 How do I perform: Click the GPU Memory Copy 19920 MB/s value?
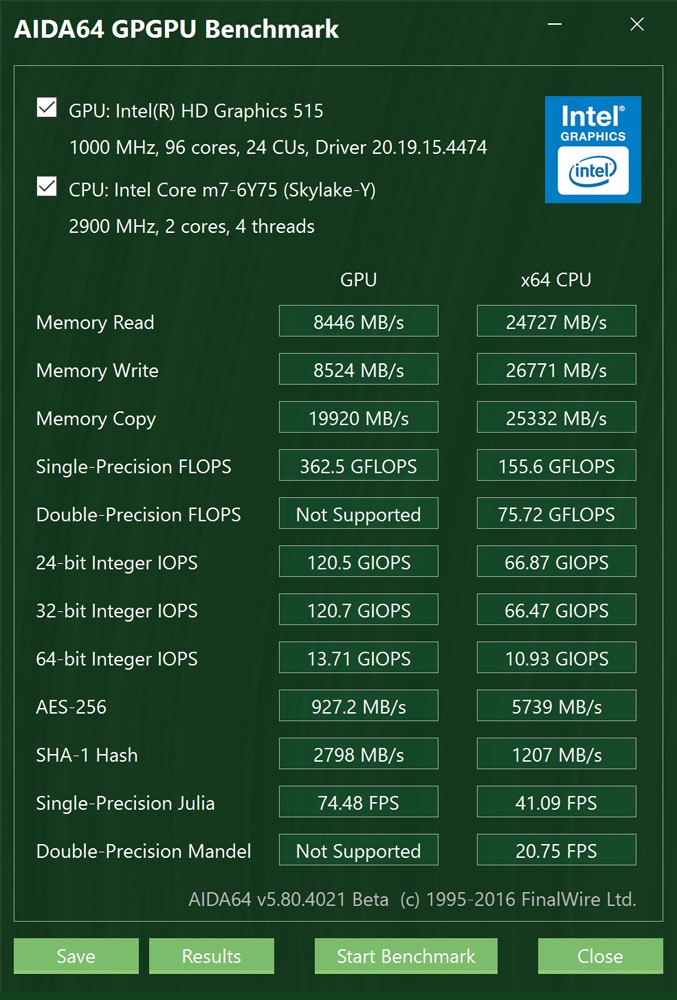(358, 418)
